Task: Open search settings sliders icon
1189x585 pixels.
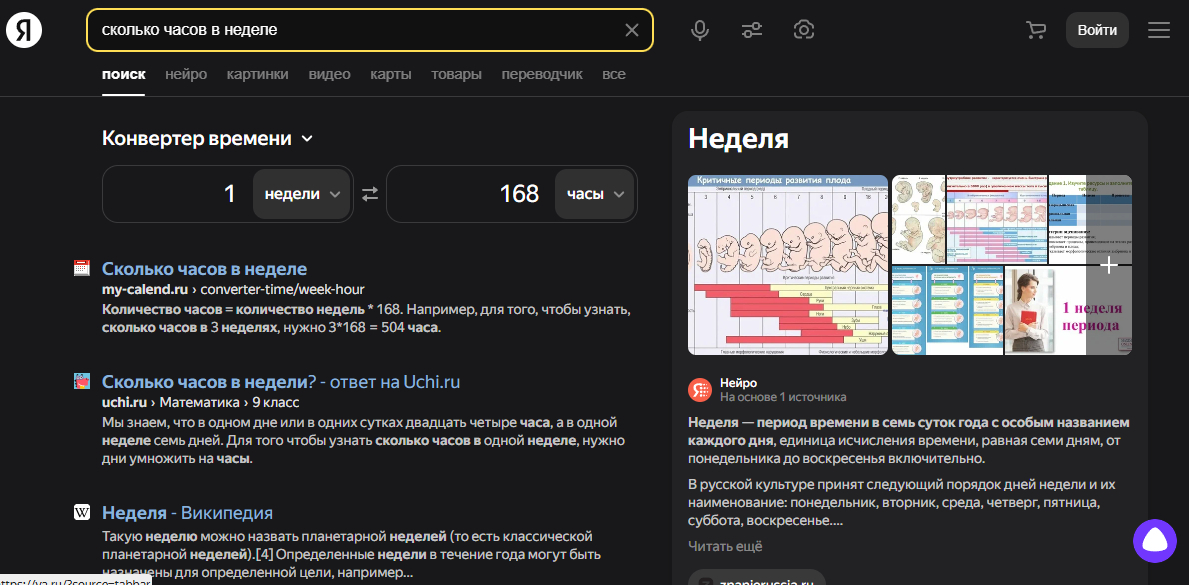Action: point(752,30)
